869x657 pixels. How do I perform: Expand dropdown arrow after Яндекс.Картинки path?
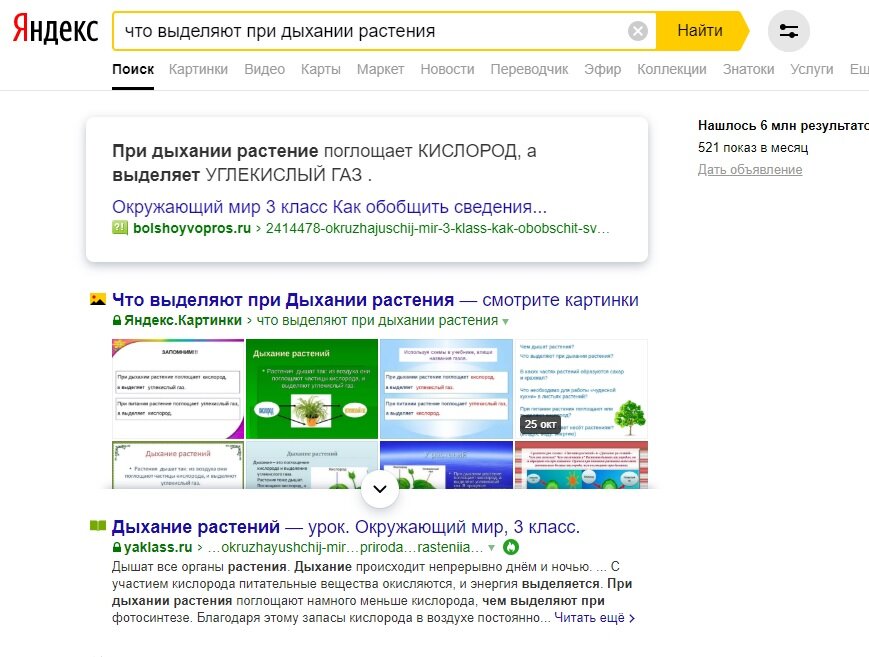pyautogui.click(x=505, y=322)
